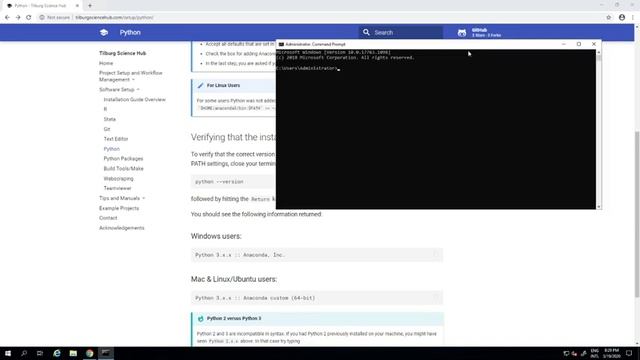
Task: Open Installation Guide Overview page
Action: click(x=135, y=100)
